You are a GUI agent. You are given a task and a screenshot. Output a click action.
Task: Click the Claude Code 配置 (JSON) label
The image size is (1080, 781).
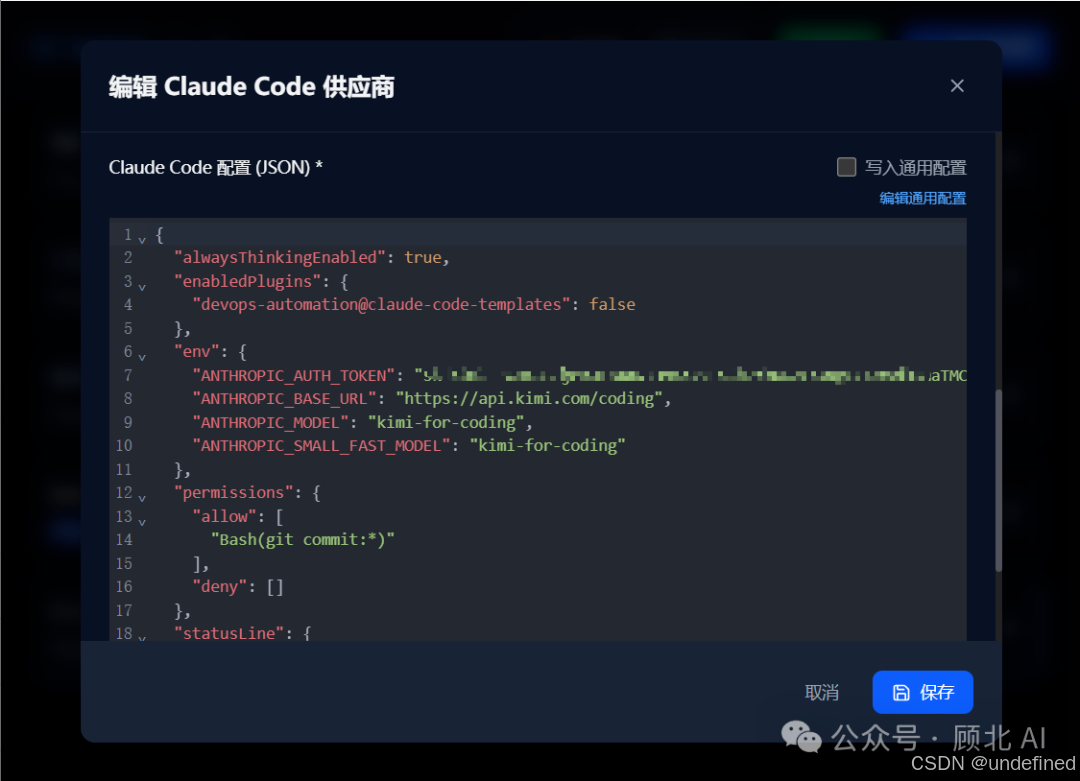[216, 167]
